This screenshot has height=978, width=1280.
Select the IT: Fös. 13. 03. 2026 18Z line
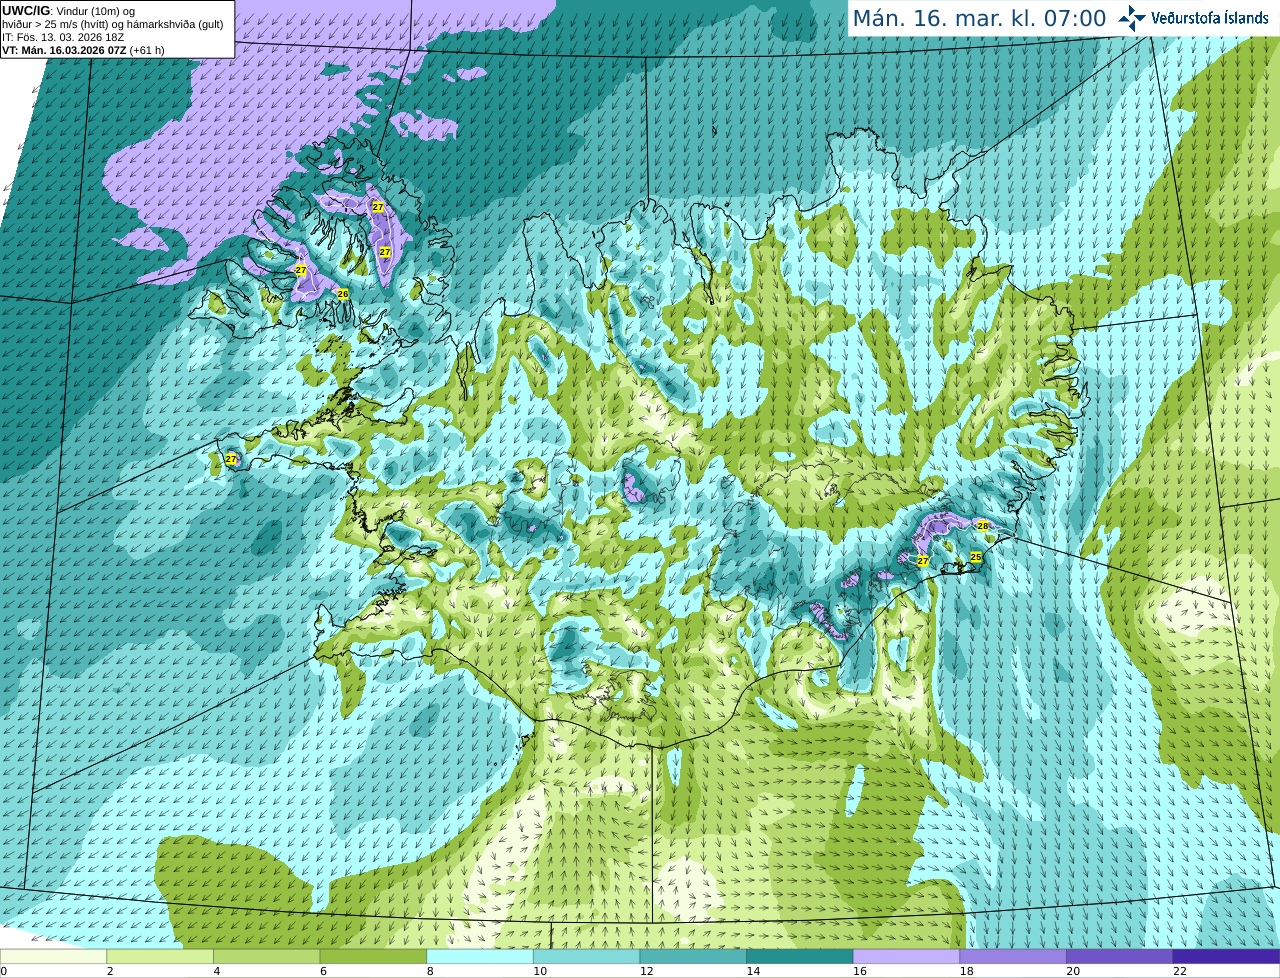pyautogui.click(x=63, y=37)
